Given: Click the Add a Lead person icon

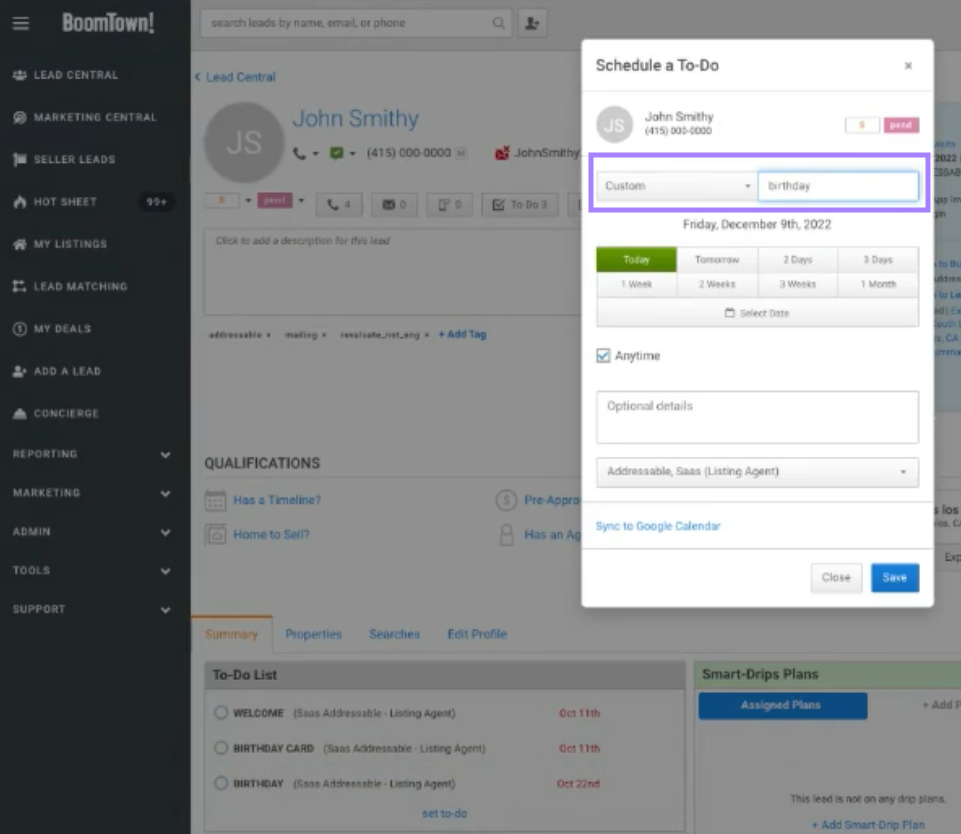Looking at the screenshot, I should point(20,371).
